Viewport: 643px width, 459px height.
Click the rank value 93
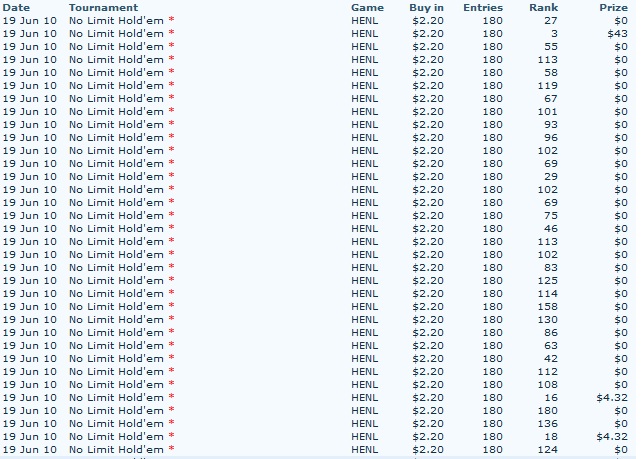click(551, 125)
